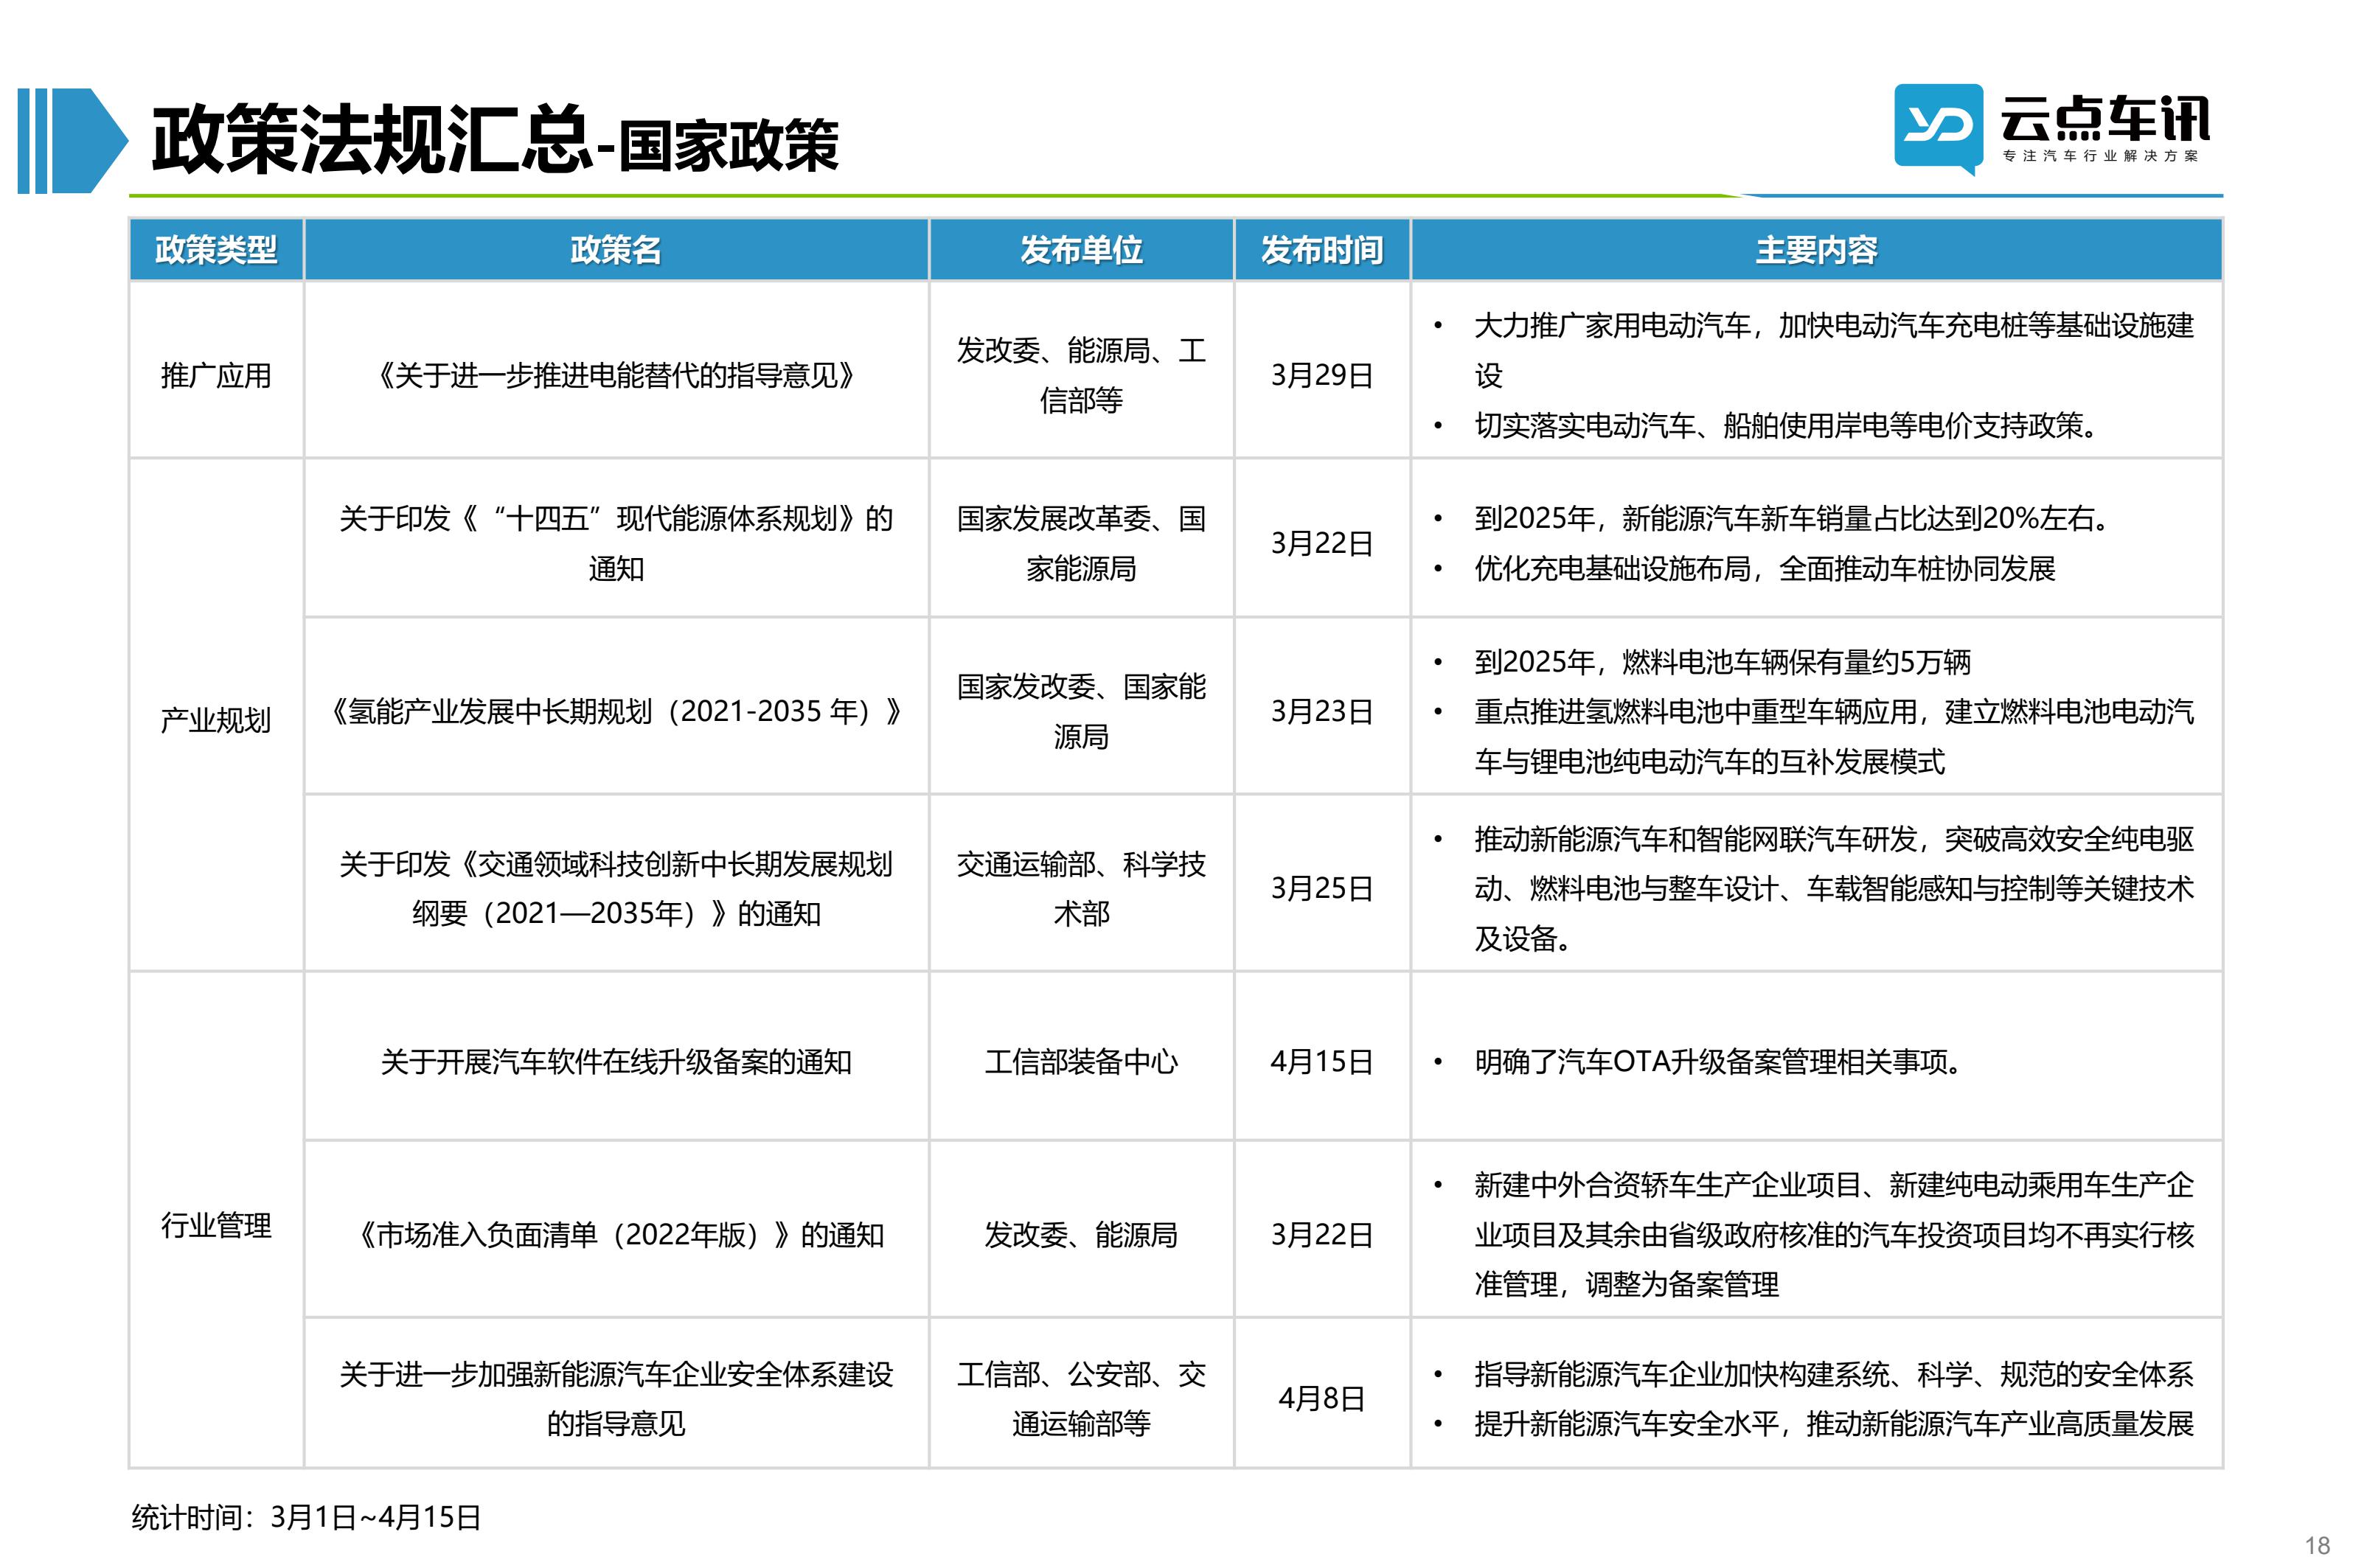Select bullet 明确了汽车OTA升级备案管理相关事项
The width and height of the screenshot is (2353, 1568).
1720,1061
